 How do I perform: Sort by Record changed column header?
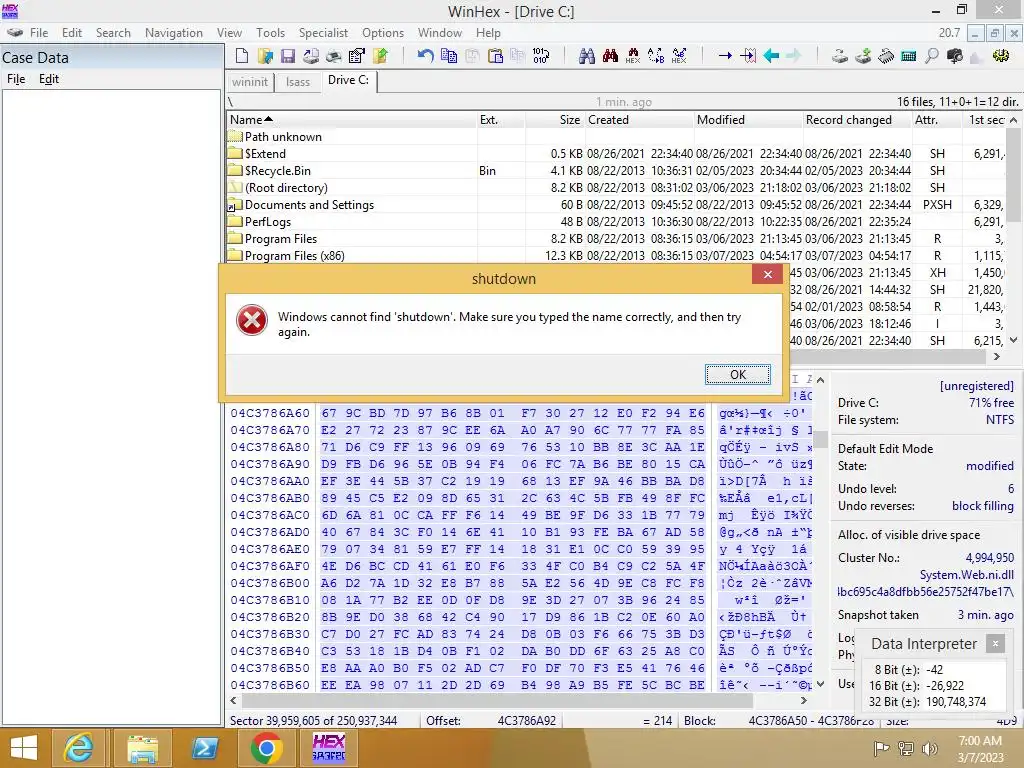857,120
